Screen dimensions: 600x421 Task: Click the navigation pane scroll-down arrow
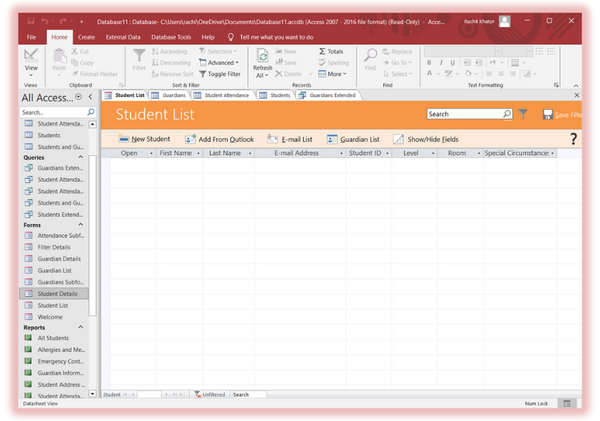pos(92,393)
